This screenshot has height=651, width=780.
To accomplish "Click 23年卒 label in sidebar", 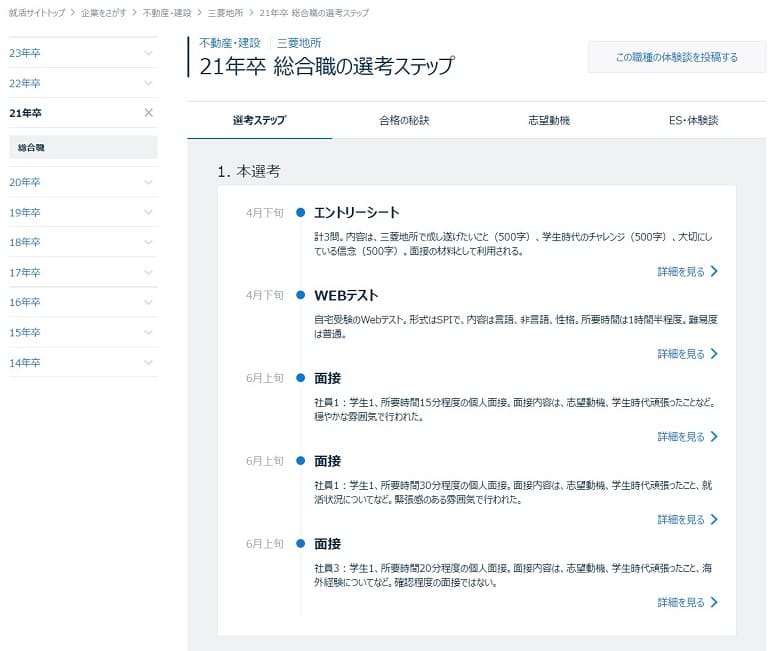I will (x=25, y=53).
